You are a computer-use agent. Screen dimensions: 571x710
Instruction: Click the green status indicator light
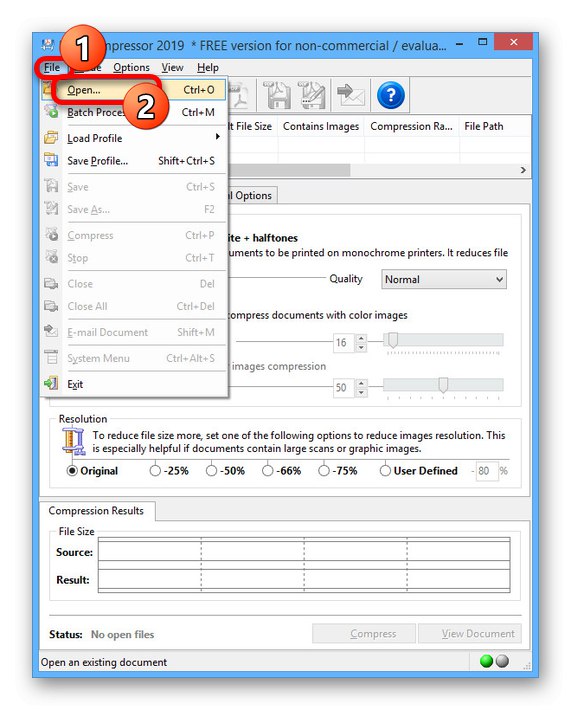point(486,661)
